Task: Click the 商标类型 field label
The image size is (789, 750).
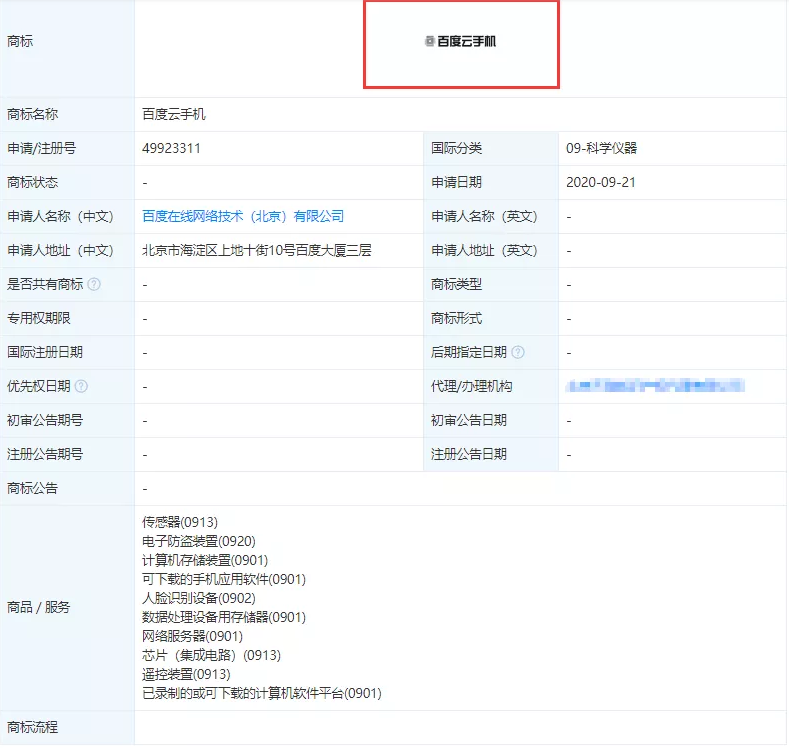Action: (456, 284)
